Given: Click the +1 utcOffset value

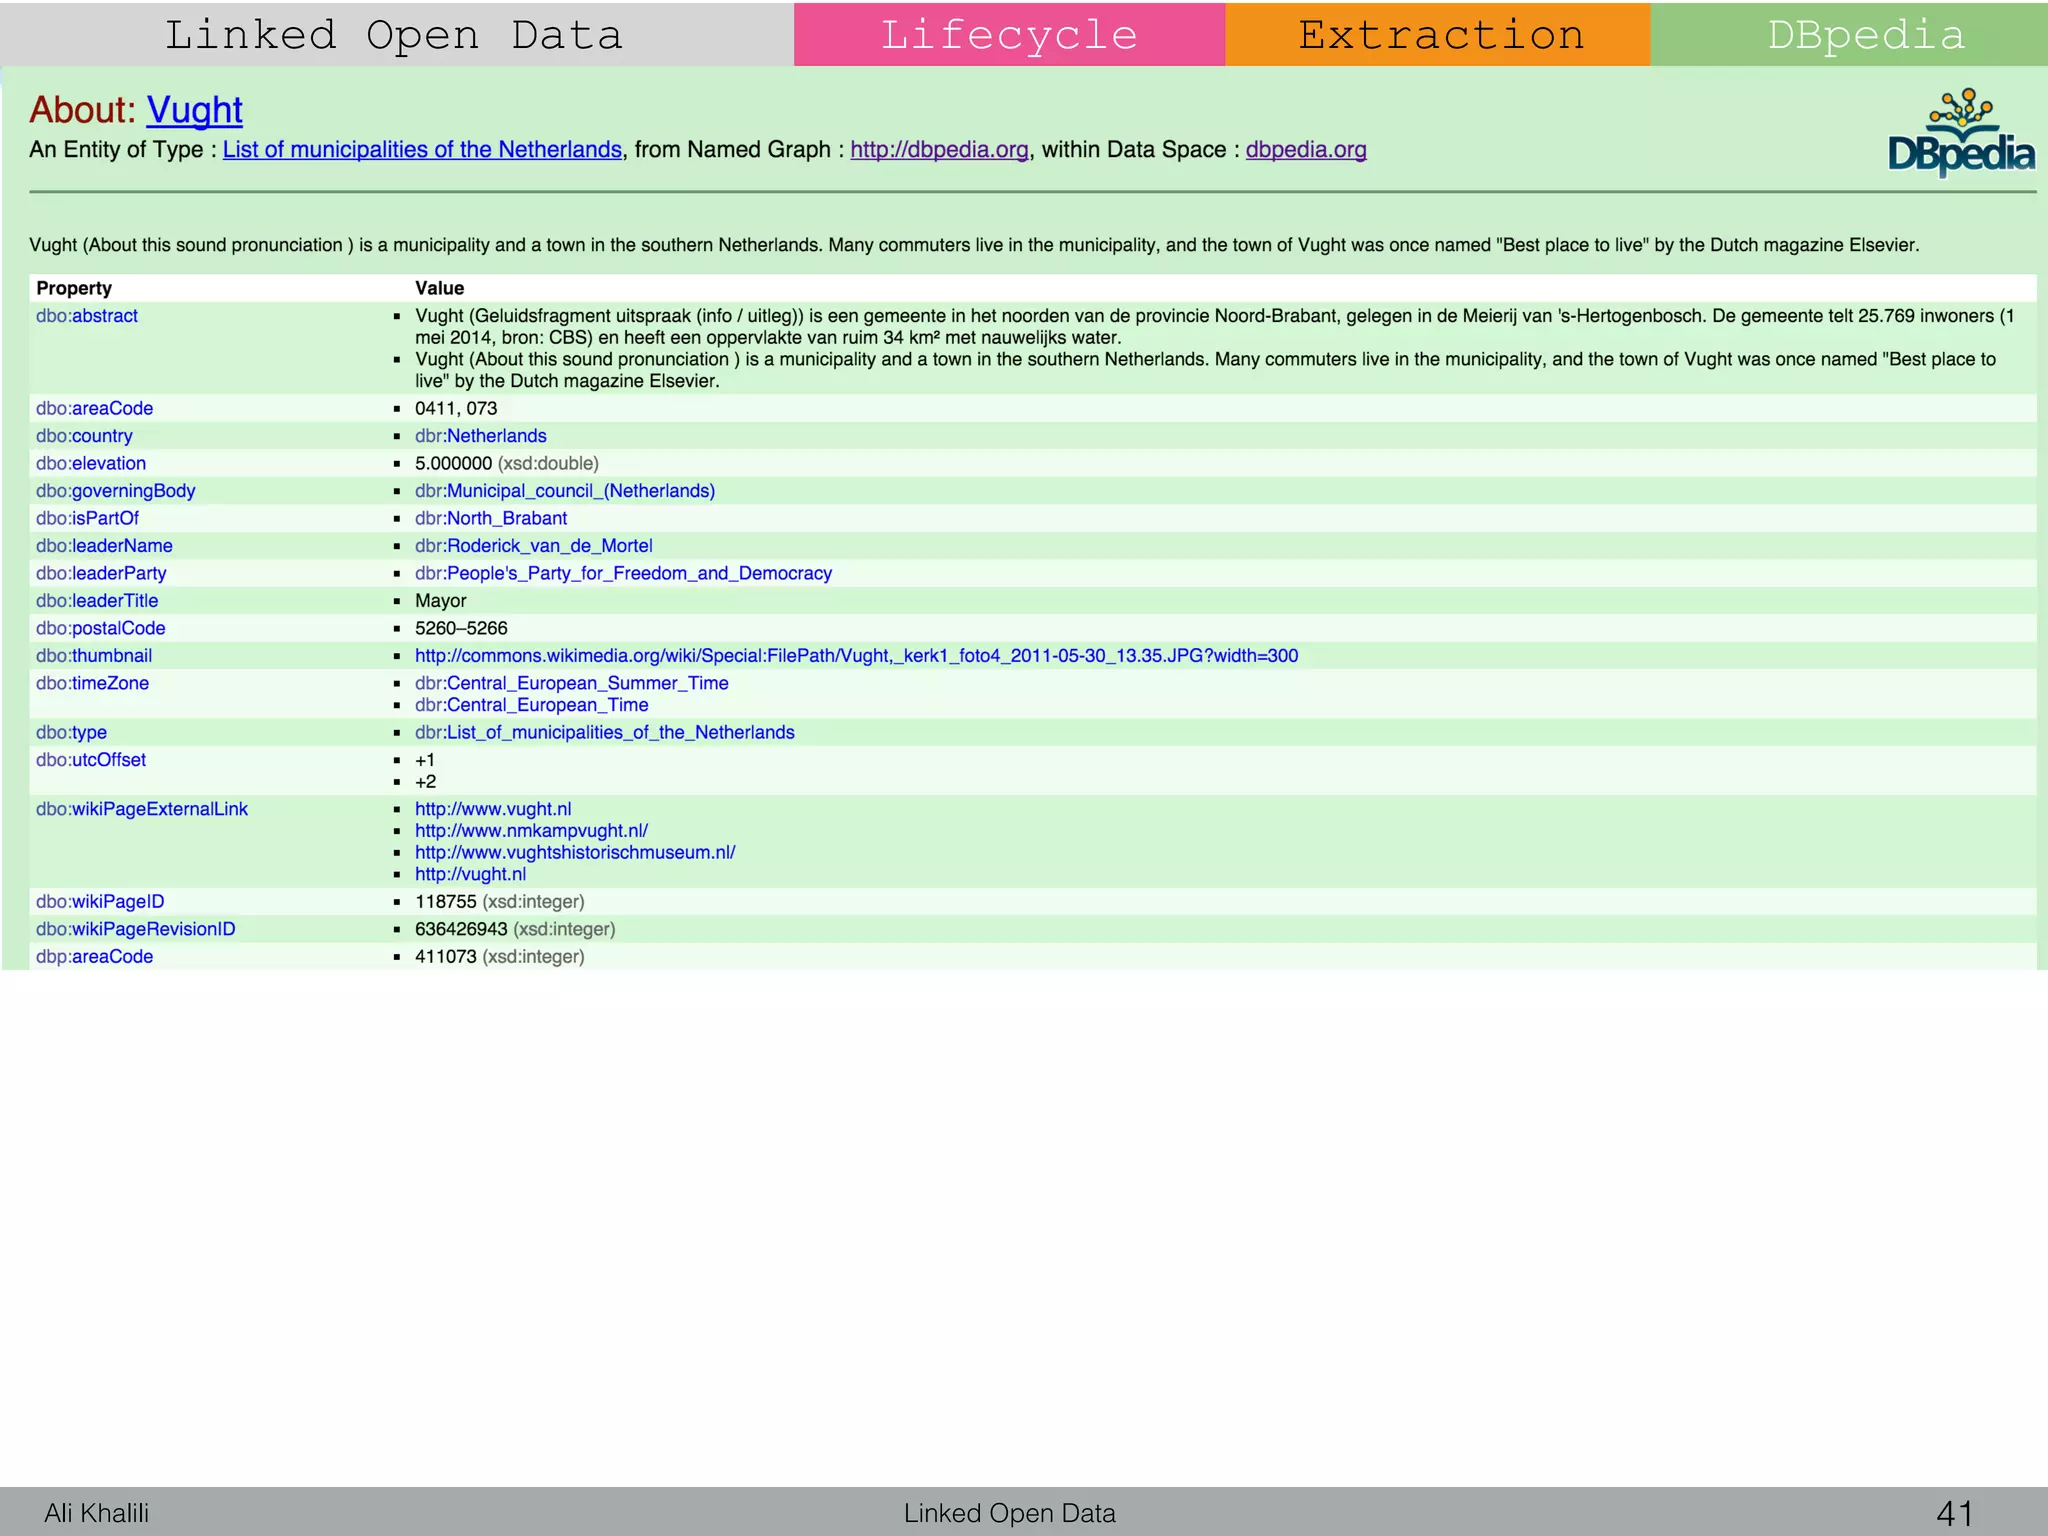Looking at the screenshot, I should (x=425, y=761).
